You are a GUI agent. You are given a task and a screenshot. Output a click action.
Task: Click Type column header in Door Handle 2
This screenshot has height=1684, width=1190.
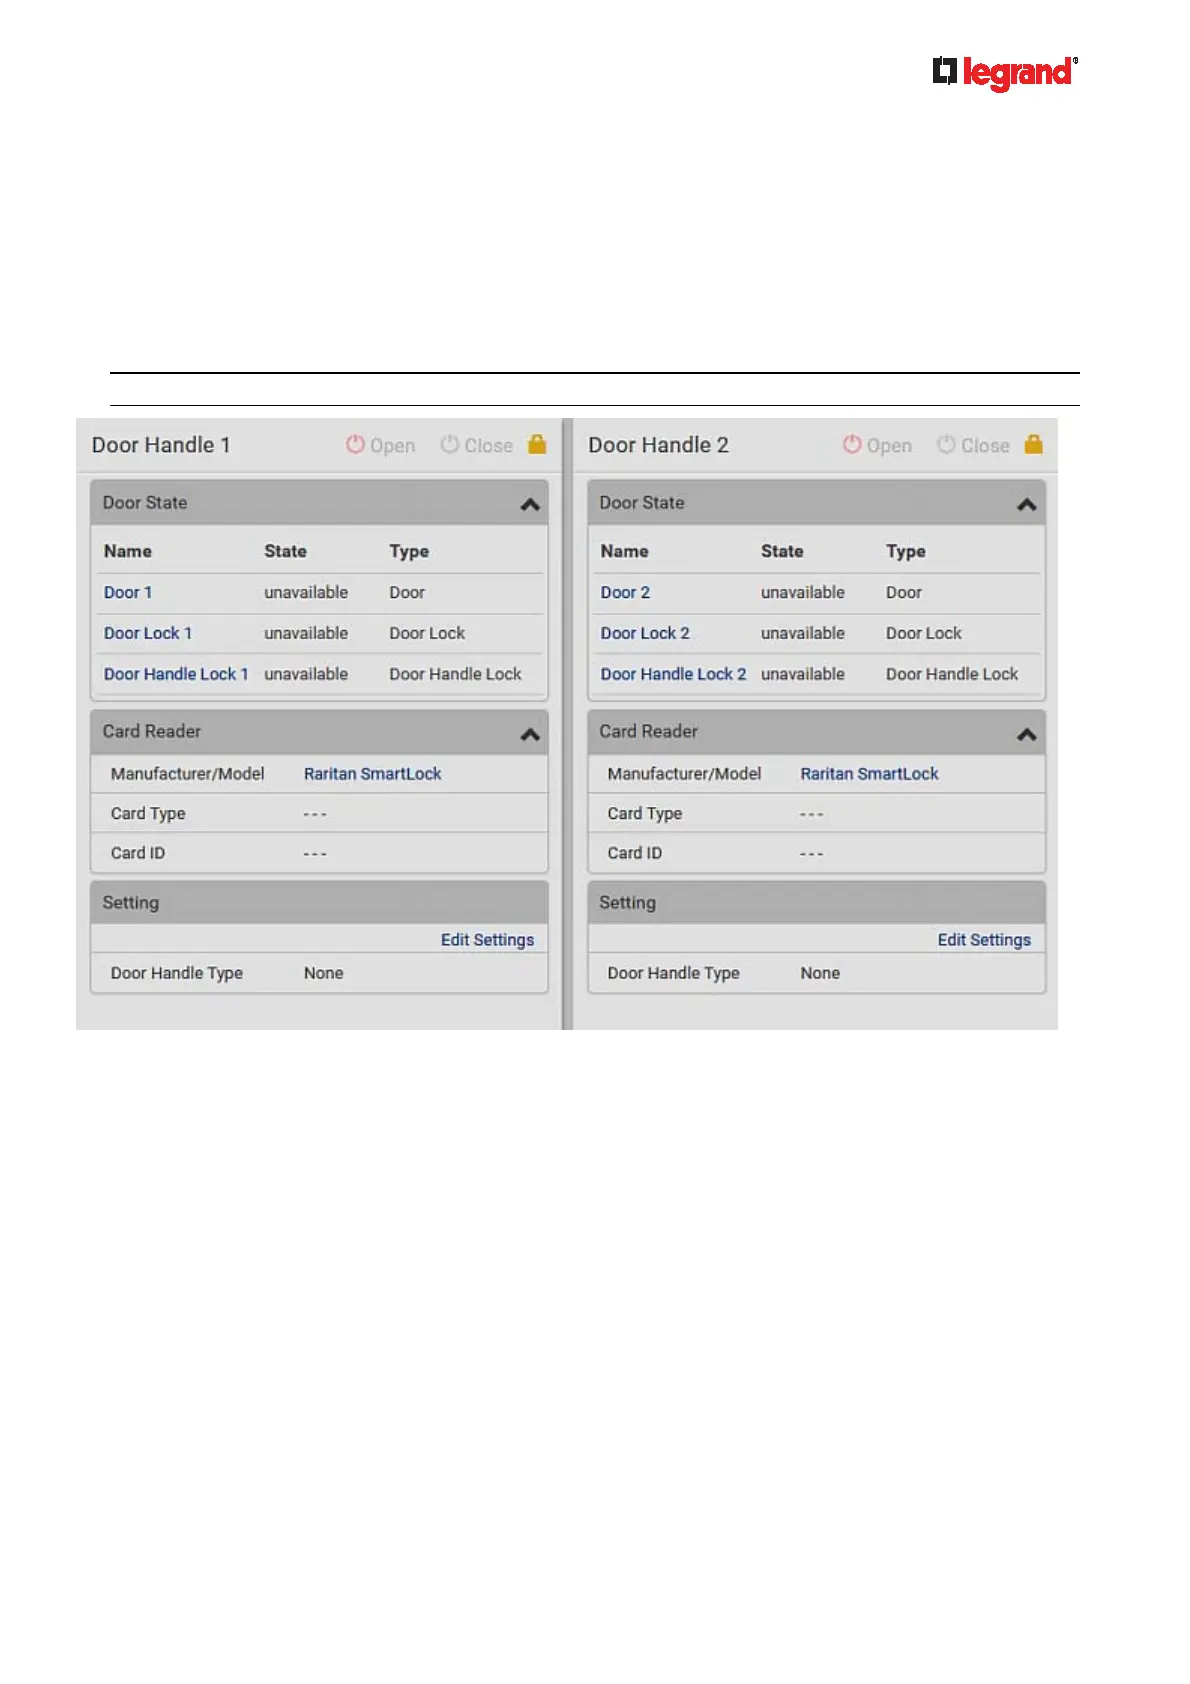(906, 551)
